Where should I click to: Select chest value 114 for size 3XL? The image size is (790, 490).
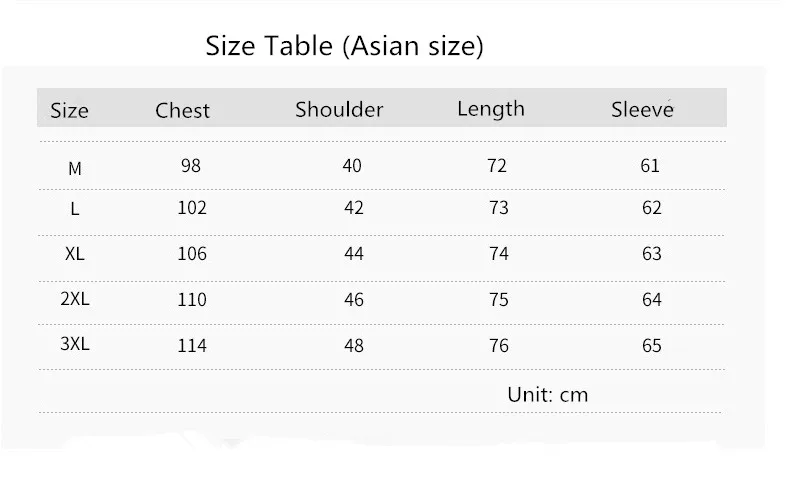pos(192,345)
